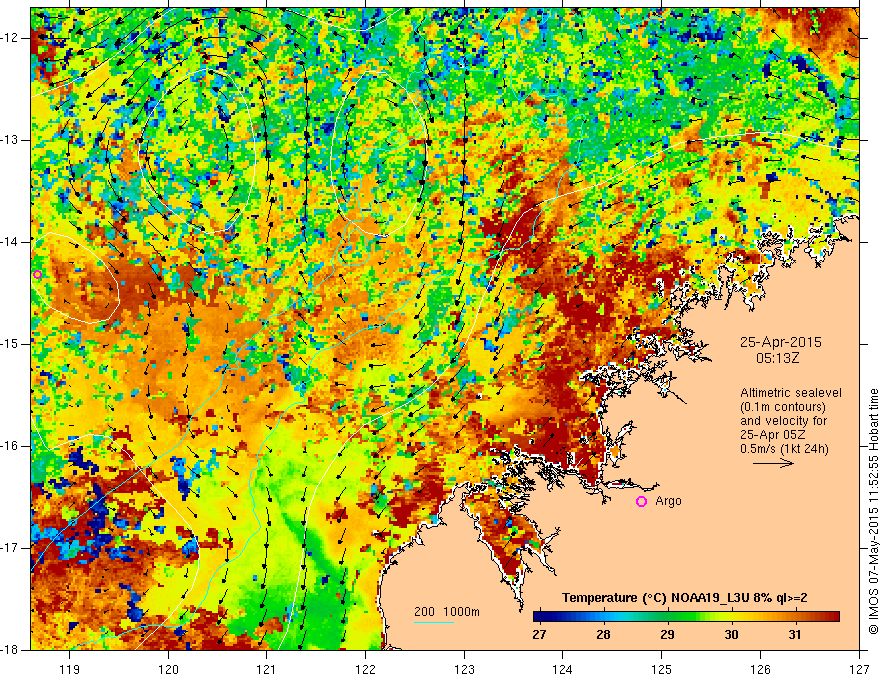Click the 'Altimetric sealevel' text line
This screenshot has height=680, width=880.
click(x=791, y=393)
